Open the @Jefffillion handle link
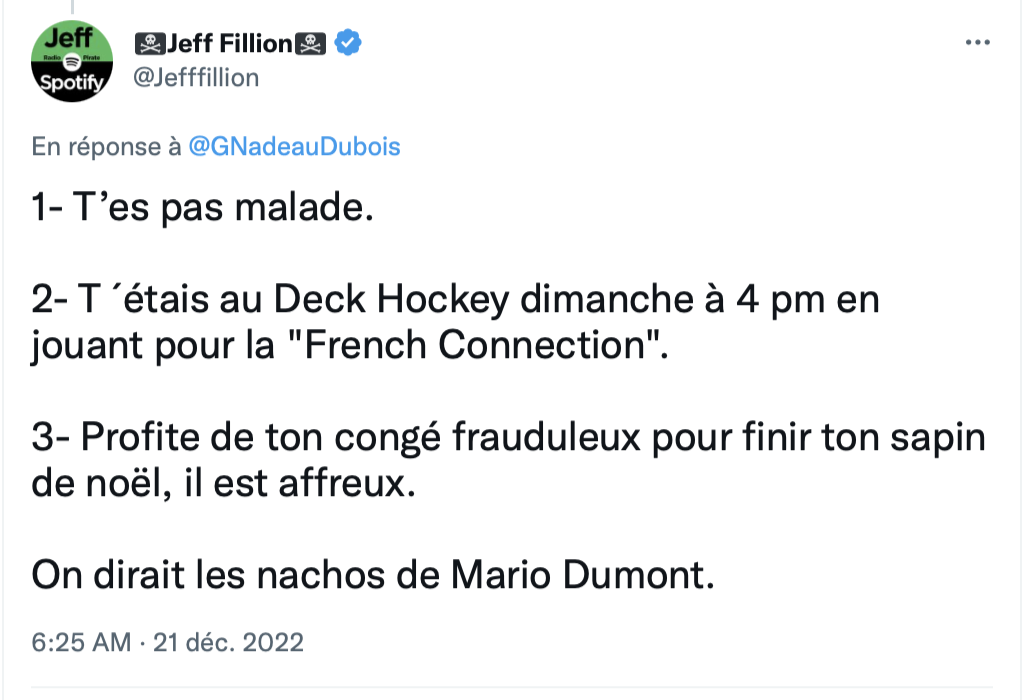 (x=196, y=78)
